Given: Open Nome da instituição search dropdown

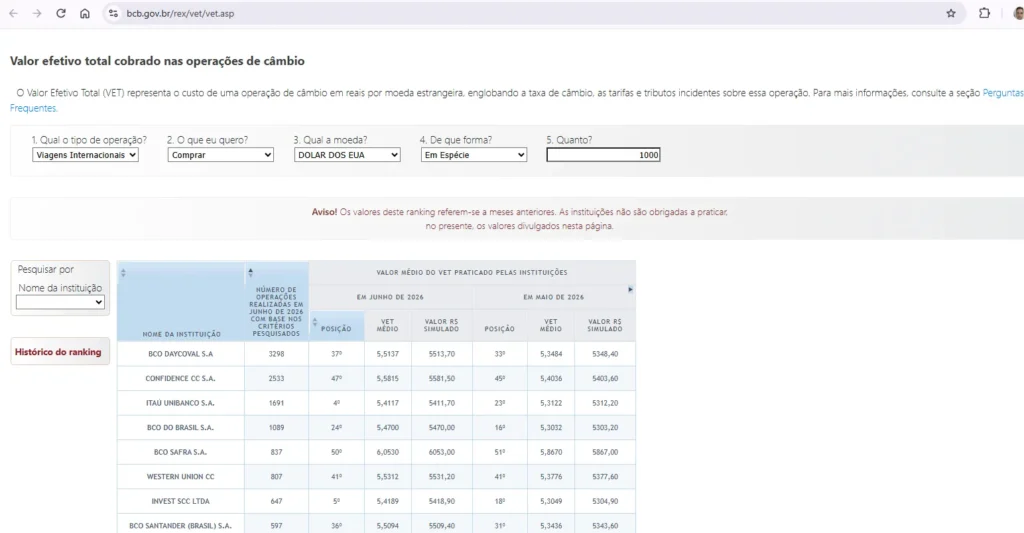Looking at the screenshot, I should pyautogui.click(x=60, y=302).
